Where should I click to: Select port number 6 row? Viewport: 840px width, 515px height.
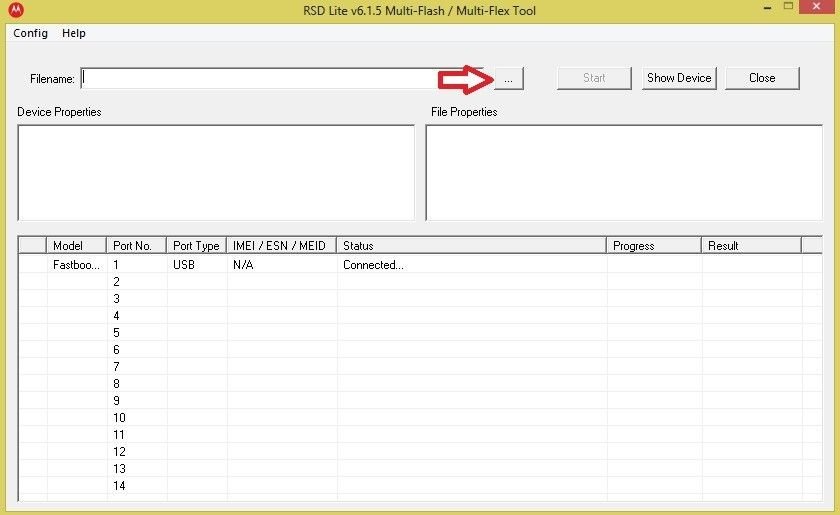pyautogui.click(x=420, y=350)
